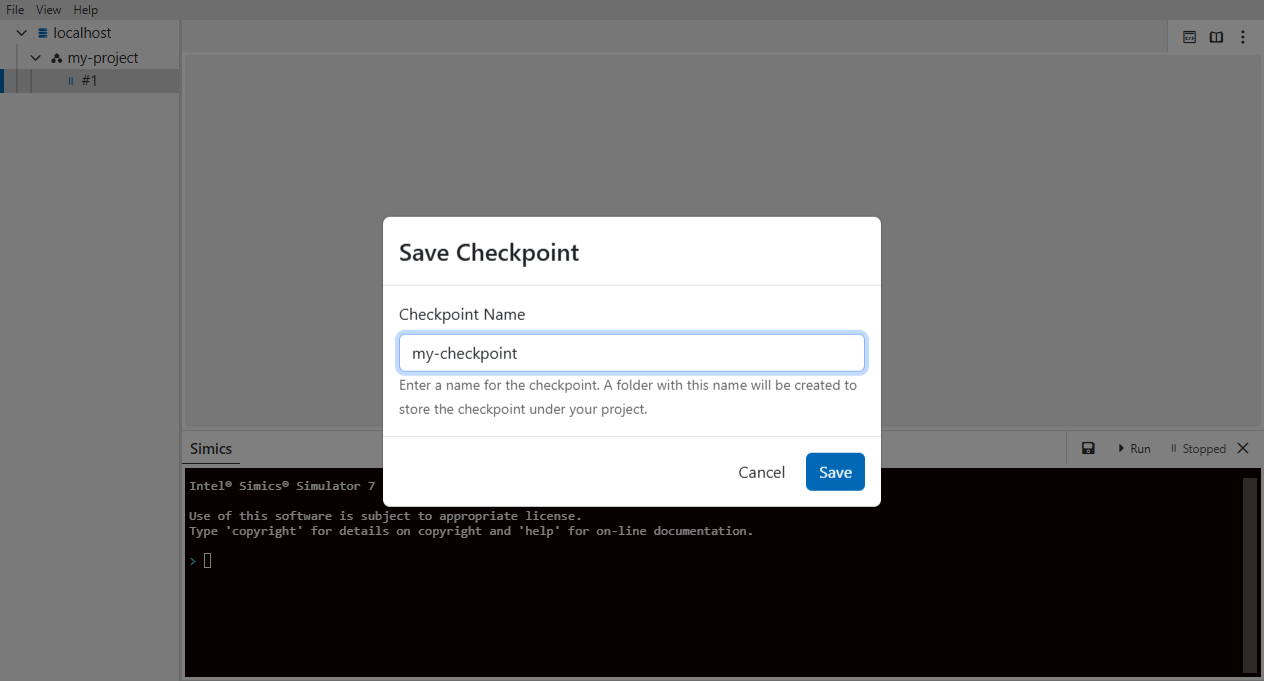
Task: Click the "Type 'copyright' for details" line
Action: tap(471, 531)
